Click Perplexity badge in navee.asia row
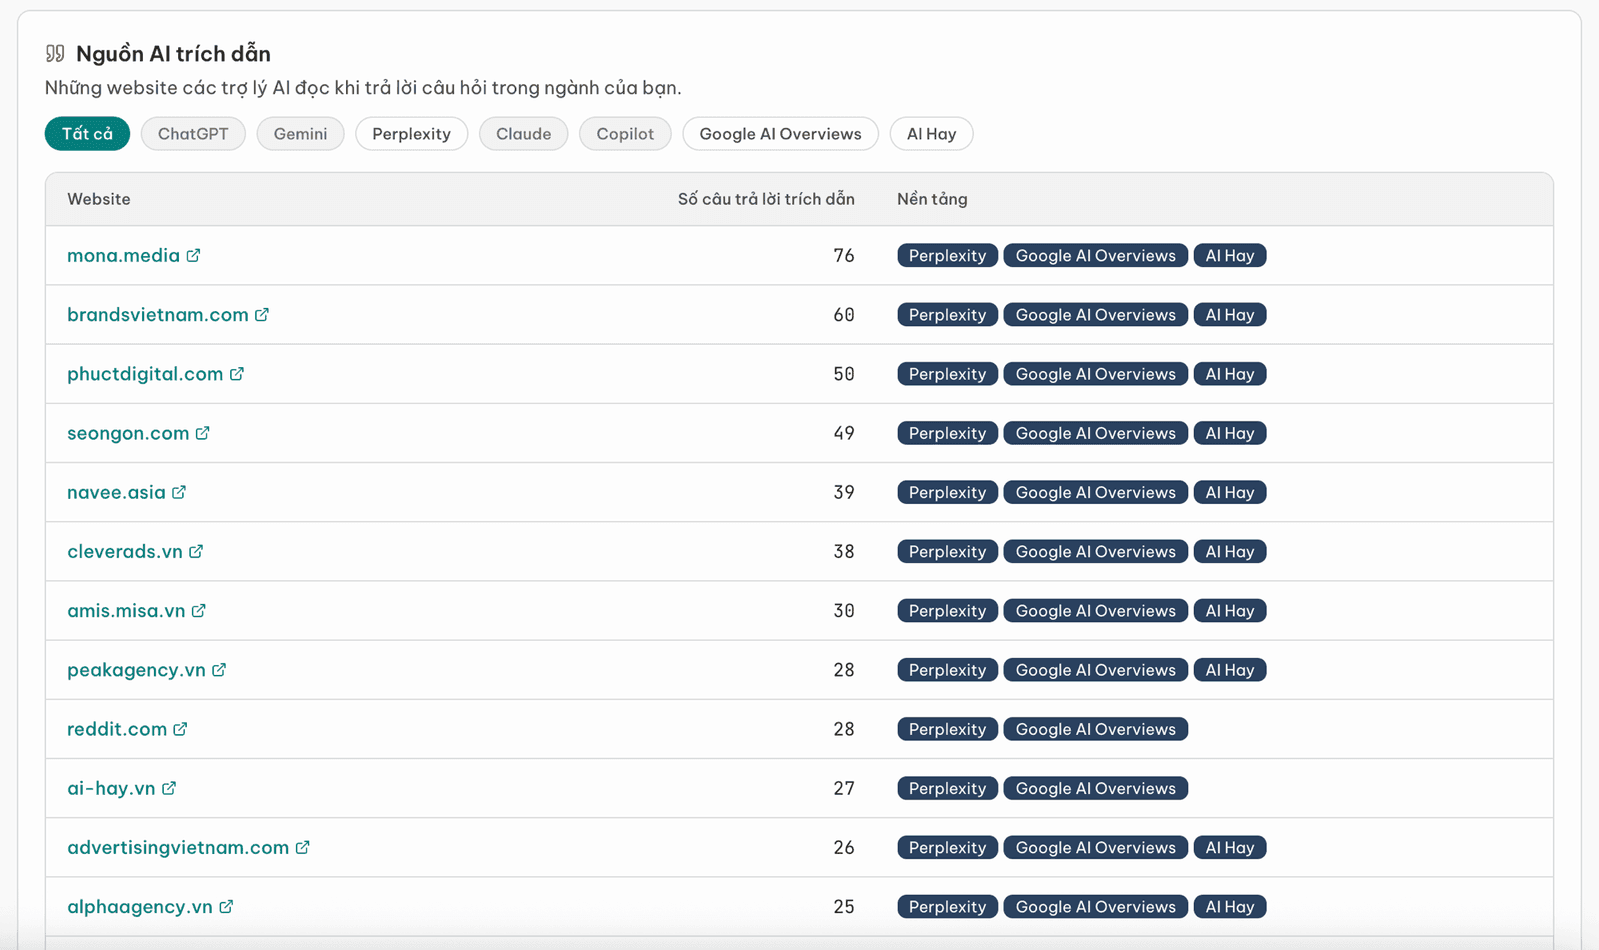1599x950 pixels. (947, 492)
